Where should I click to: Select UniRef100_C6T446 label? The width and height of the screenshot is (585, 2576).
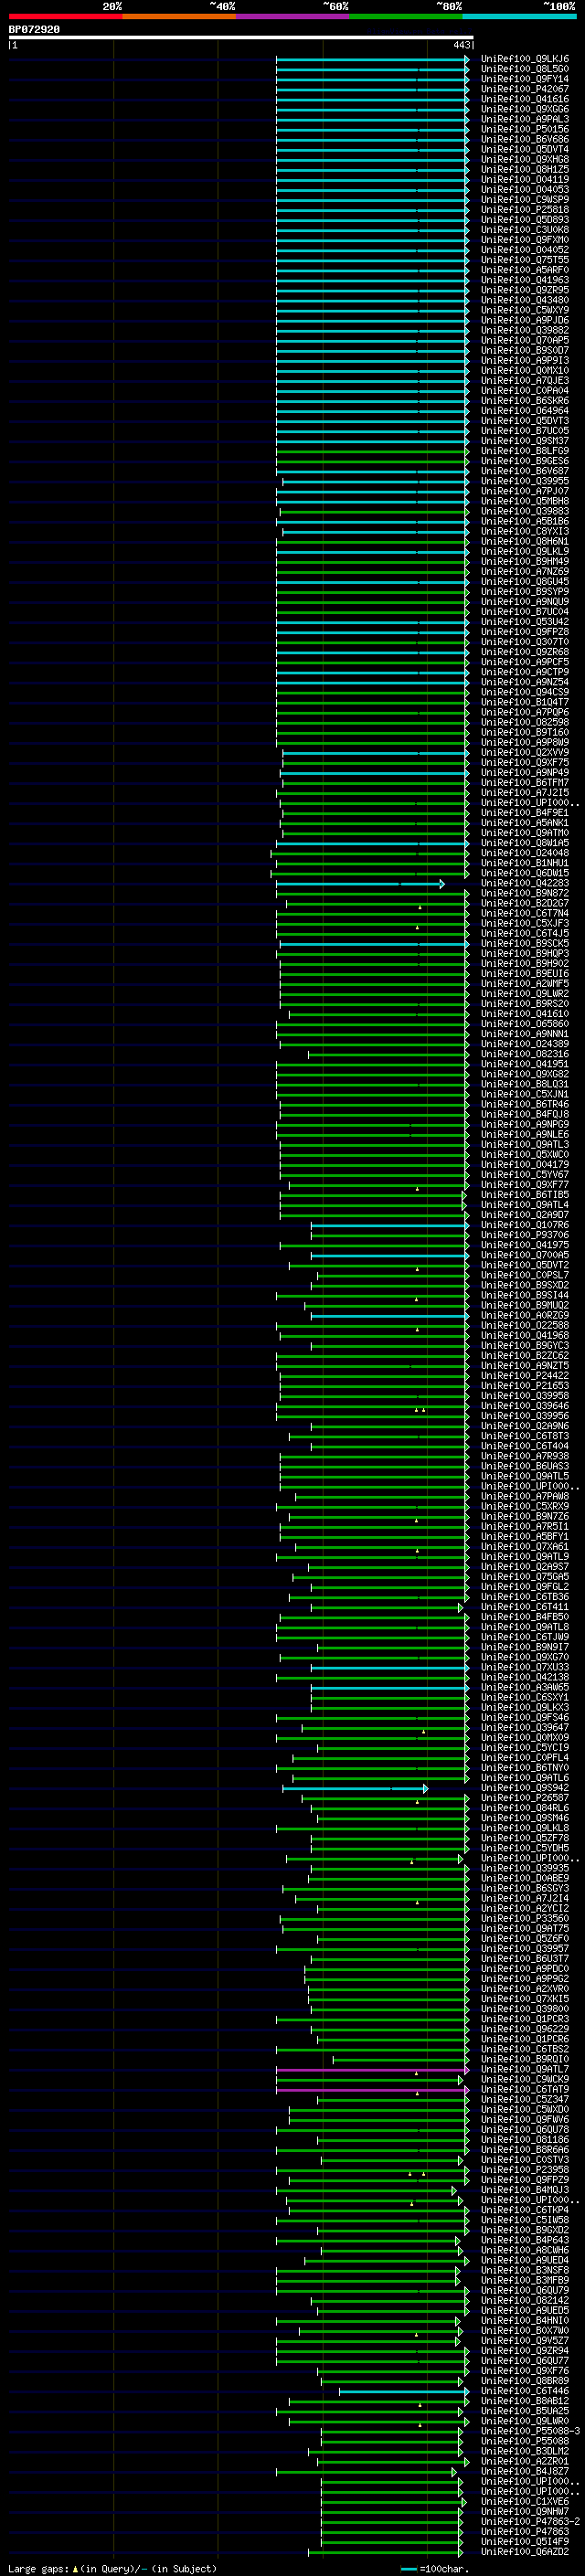point(525,2391)
